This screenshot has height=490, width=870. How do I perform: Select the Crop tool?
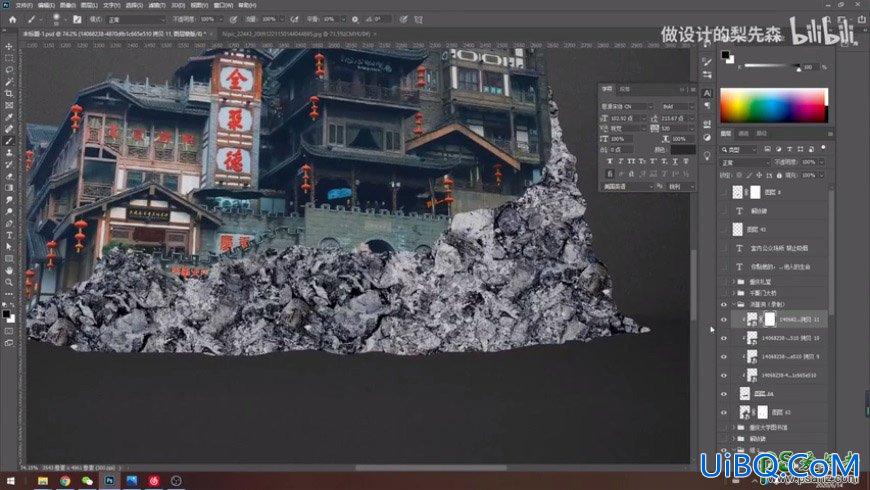(x=9, y=94)
